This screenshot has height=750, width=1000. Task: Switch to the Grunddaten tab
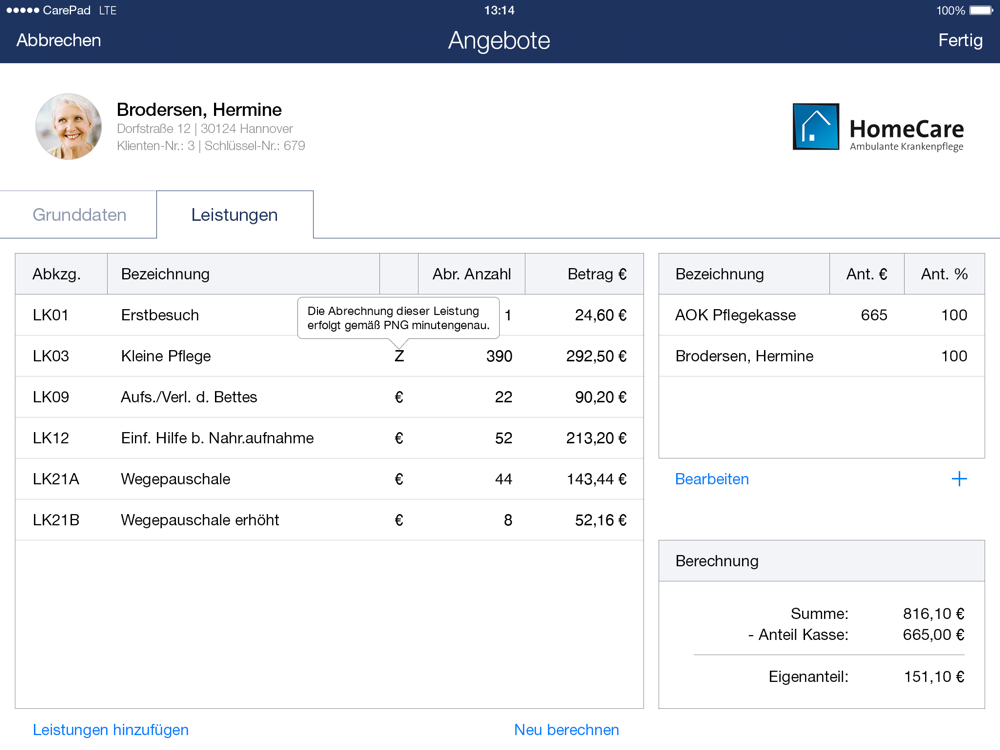pyautogui.click(x=79, y=215)
